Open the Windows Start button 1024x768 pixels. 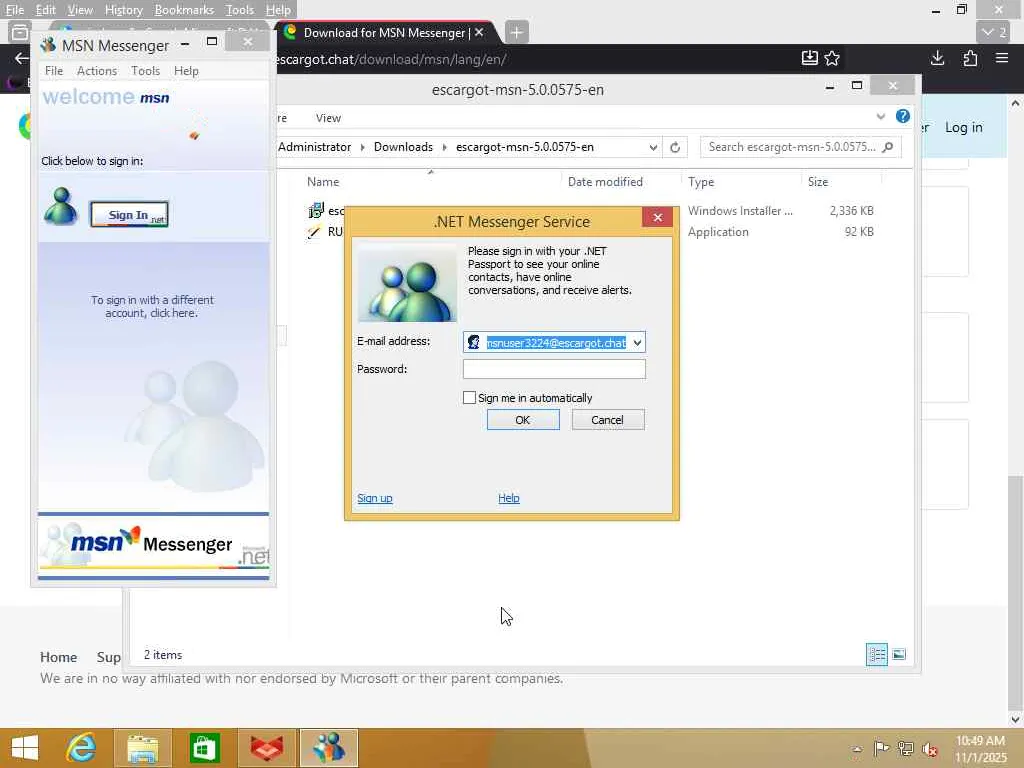click(x=25, y=748)
